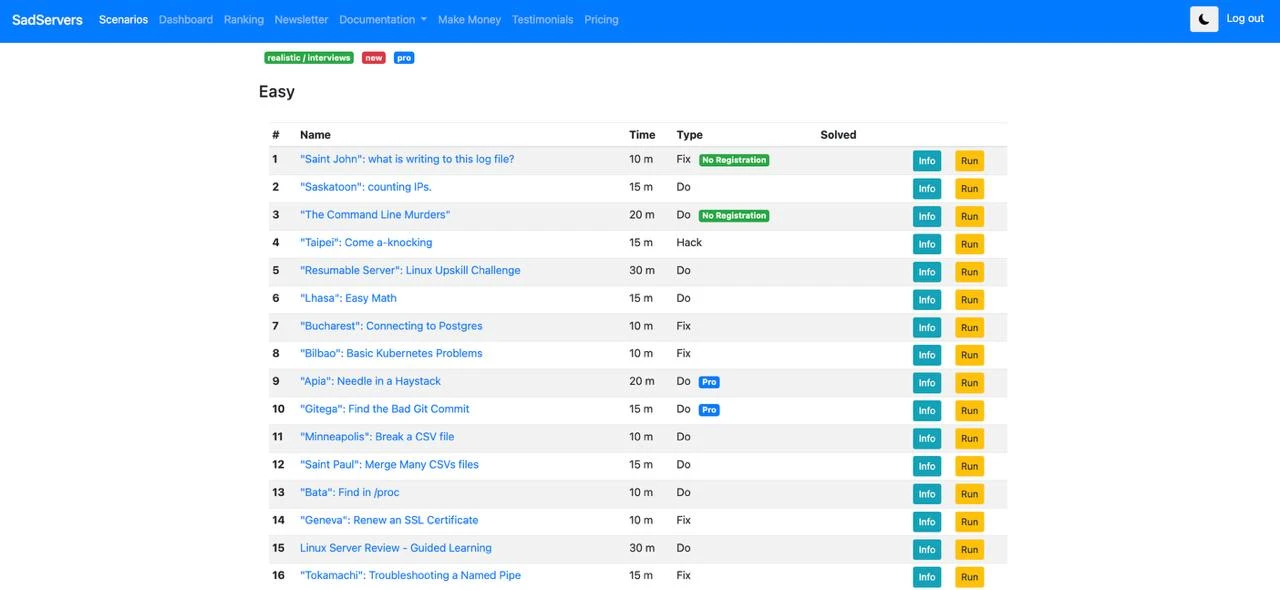
Task: Open "Gitega": Find the Bad Git Commit
Action: 384,409
